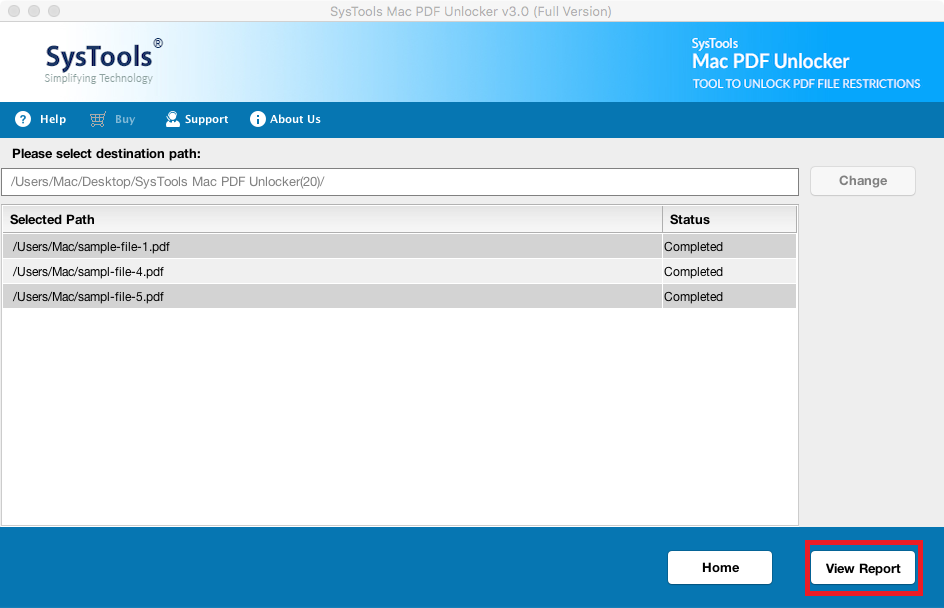Click inside the destination path field
The height and width of the screenshot is (608, 944).
point(400,181)
